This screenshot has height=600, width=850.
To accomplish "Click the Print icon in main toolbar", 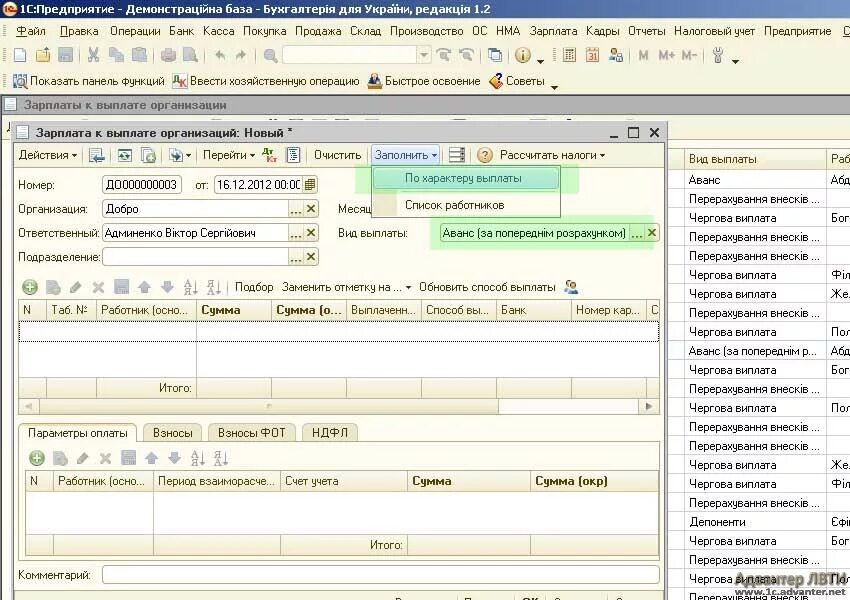I will tap(168, 55).
